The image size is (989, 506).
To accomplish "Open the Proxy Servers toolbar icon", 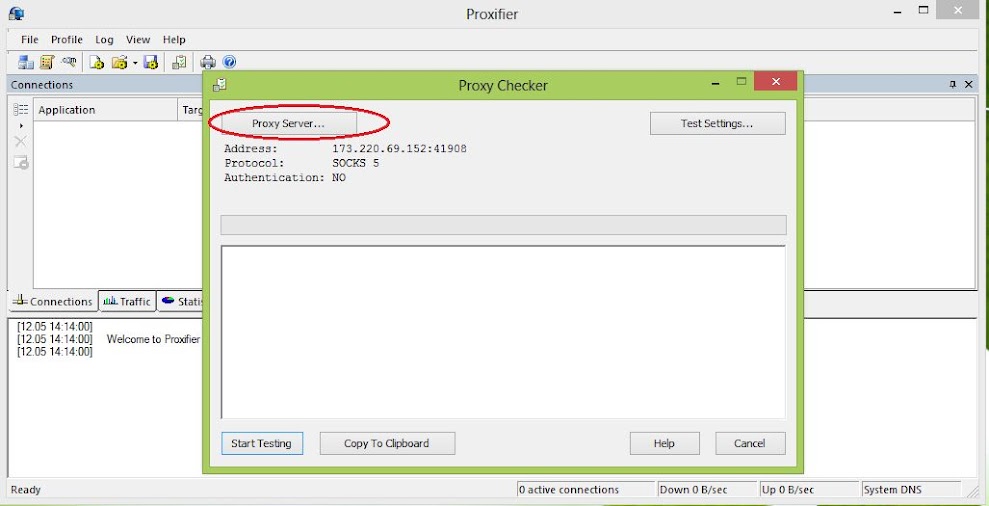I will pyautogui.click(x=26, y=62).
